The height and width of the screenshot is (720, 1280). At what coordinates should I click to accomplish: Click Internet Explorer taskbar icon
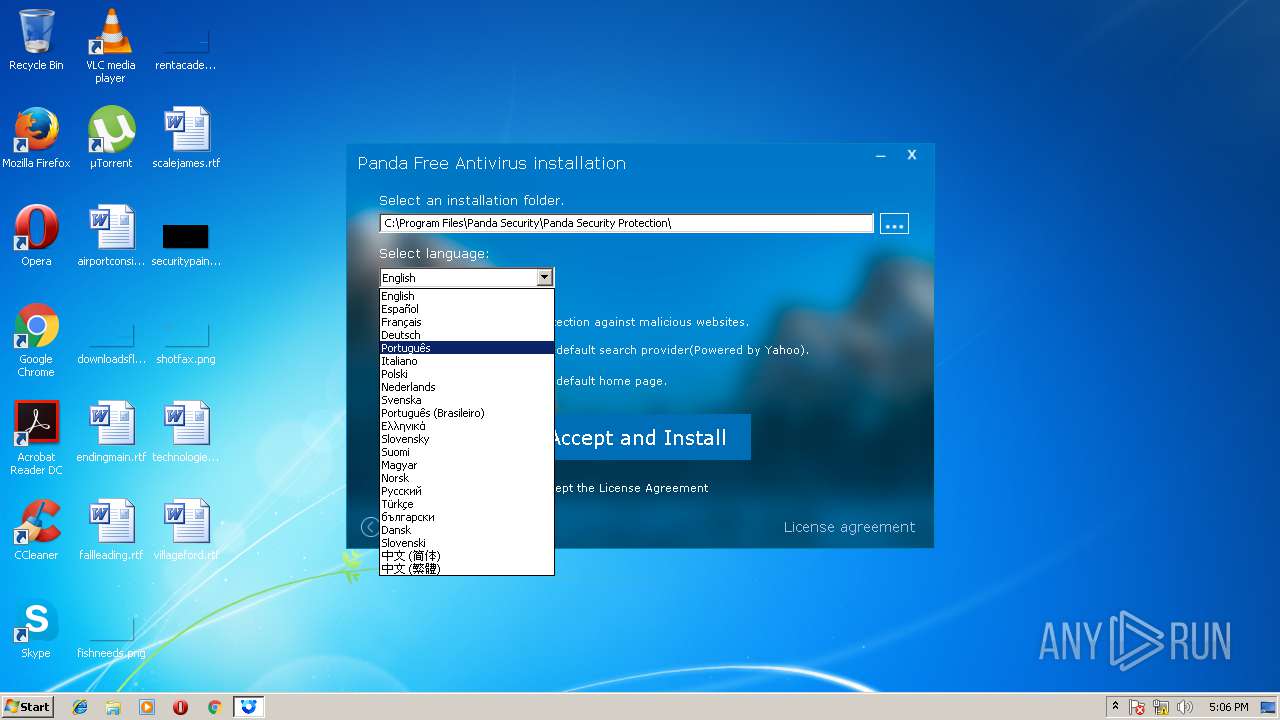click(x=80, y=707)
